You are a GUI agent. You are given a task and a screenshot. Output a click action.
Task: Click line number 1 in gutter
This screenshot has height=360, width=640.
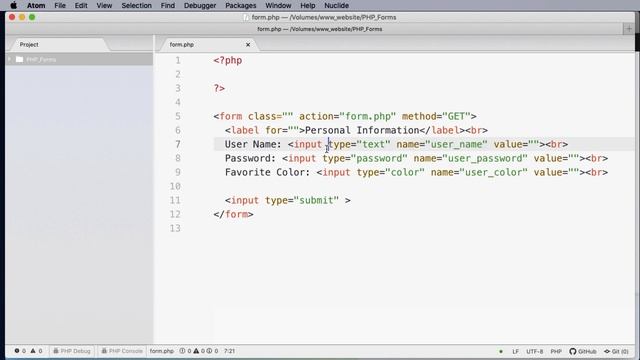tap(178, 60)
